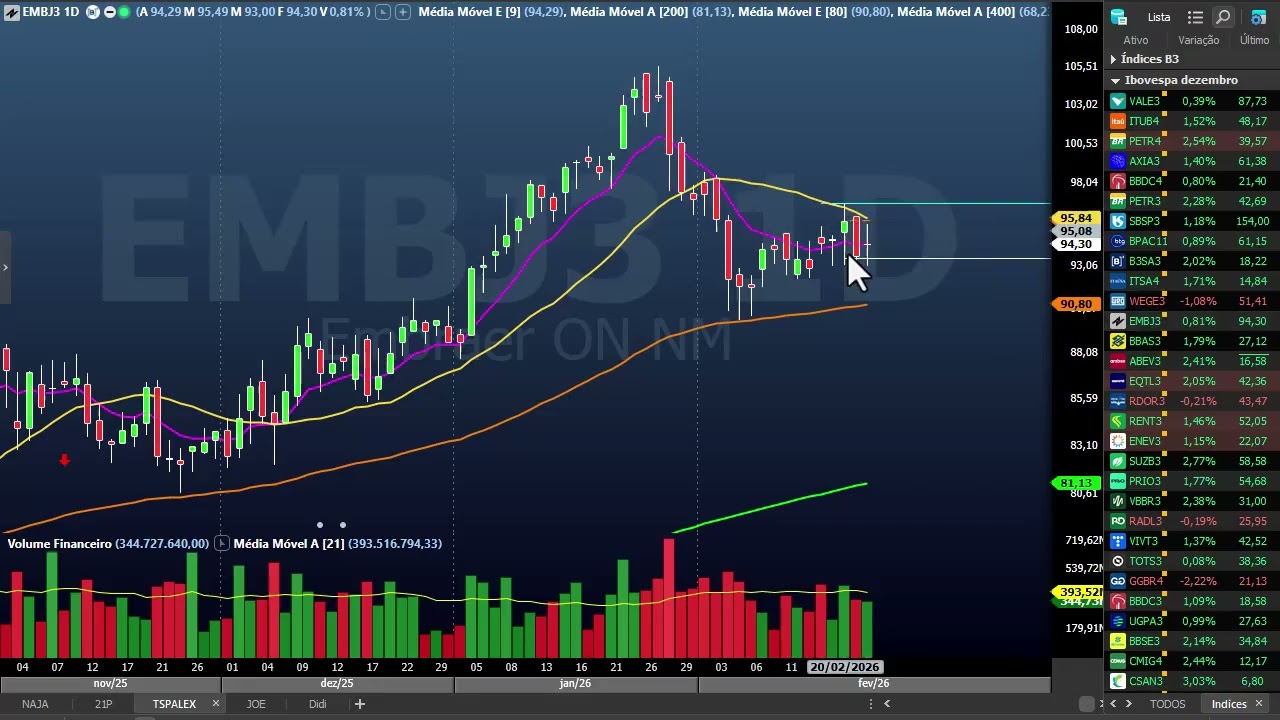Click the chart type icon beside EMBJ3 1D
The image size is (1280, 720).
(x=12, y=12)
